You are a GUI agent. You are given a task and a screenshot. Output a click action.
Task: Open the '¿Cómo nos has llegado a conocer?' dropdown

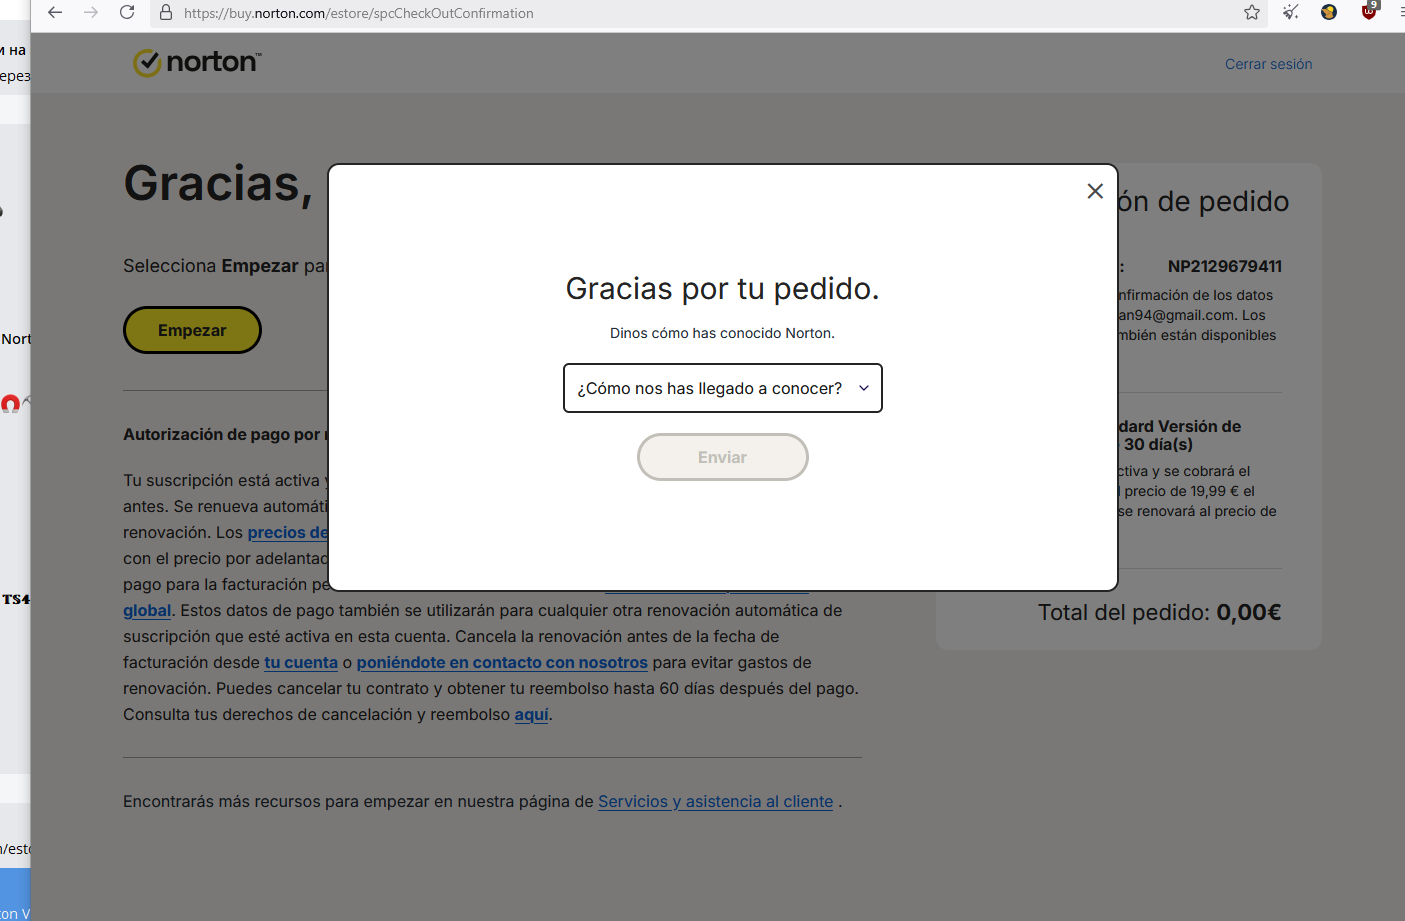722,388
